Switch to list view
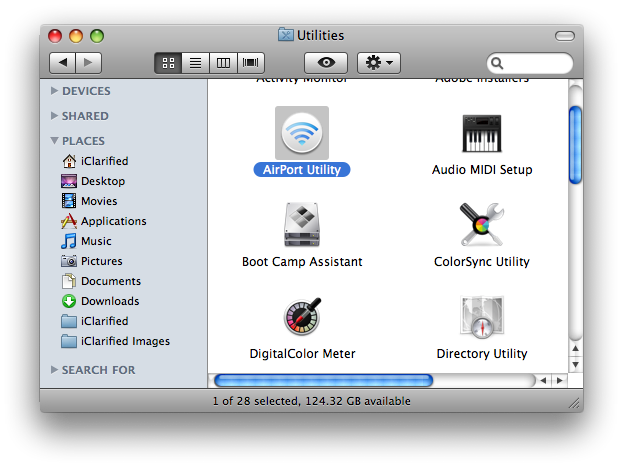The width and height of the screenshot is (623, 467). click(195, 63)
